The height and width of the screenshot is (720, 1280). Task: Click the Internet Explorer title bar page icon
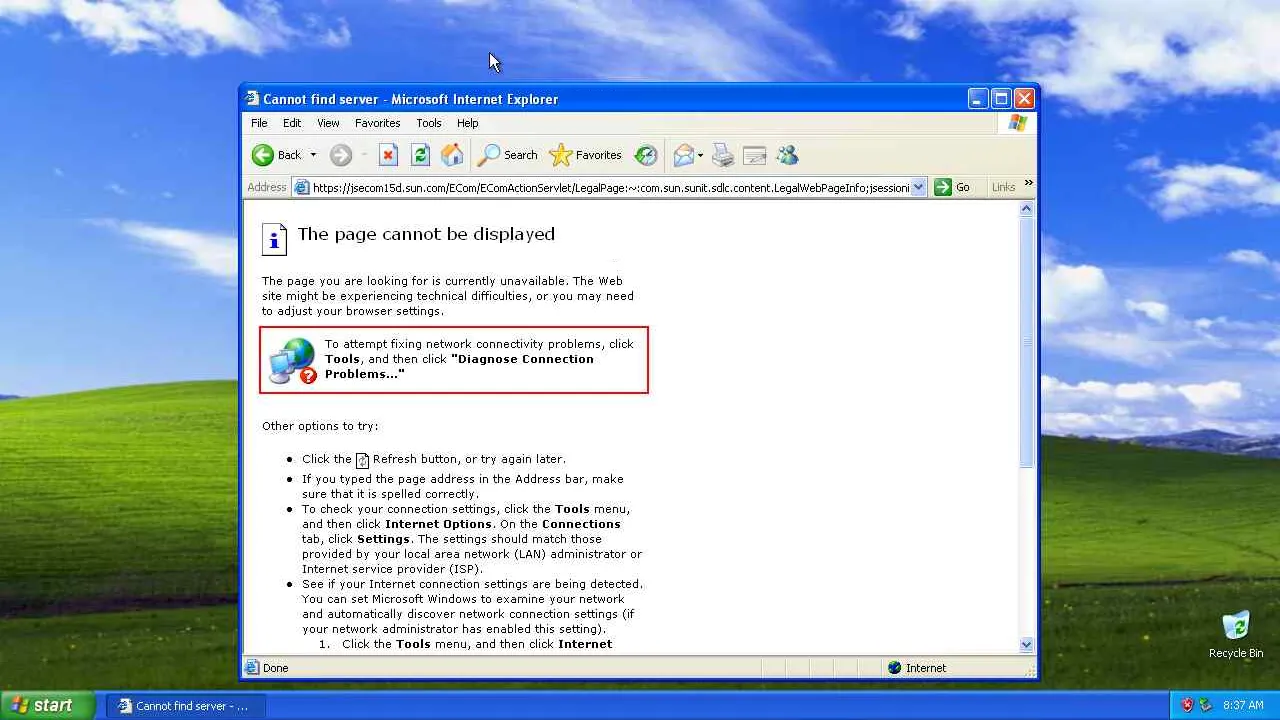(x=253, y=99)
